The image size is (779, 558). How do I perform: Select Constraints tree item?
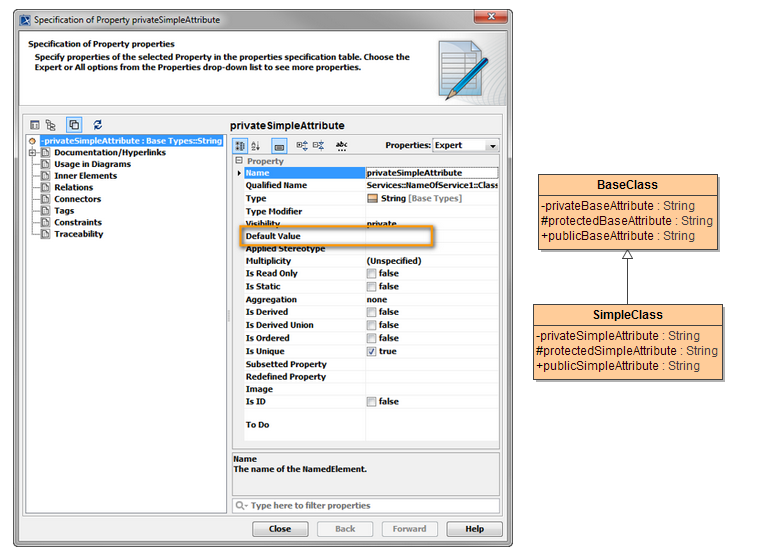click(x=78, y=223)
